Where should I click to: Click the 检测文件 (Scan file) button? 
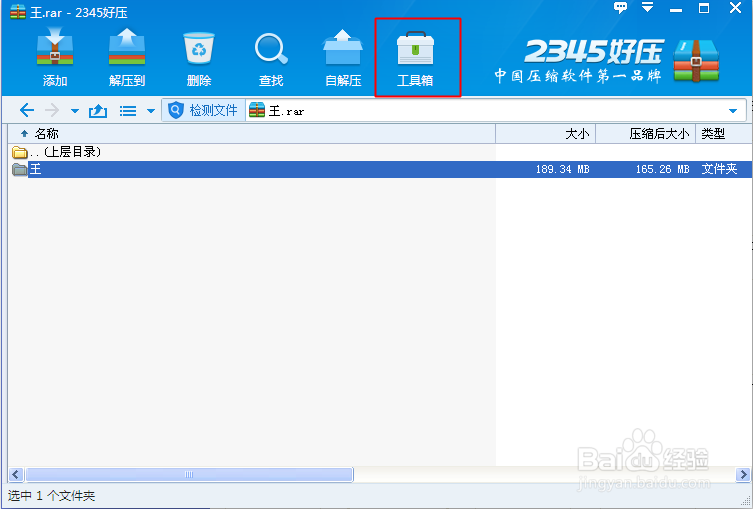203,111
